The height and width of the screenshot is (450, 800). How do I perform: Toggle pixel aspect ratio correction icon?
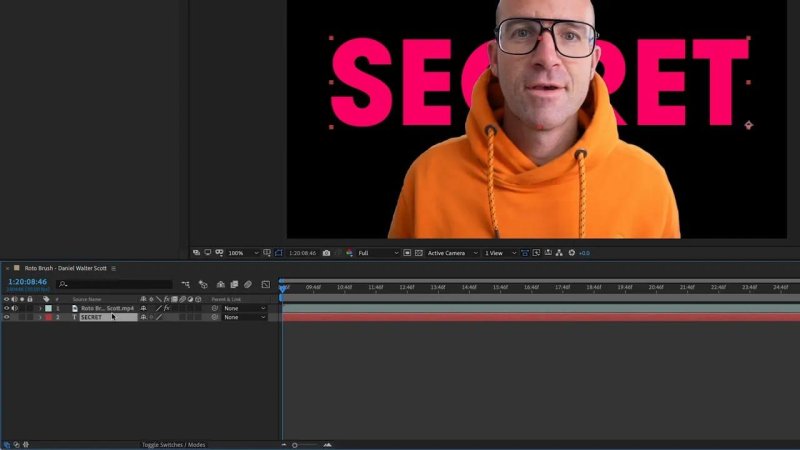(x=525, y=253)
